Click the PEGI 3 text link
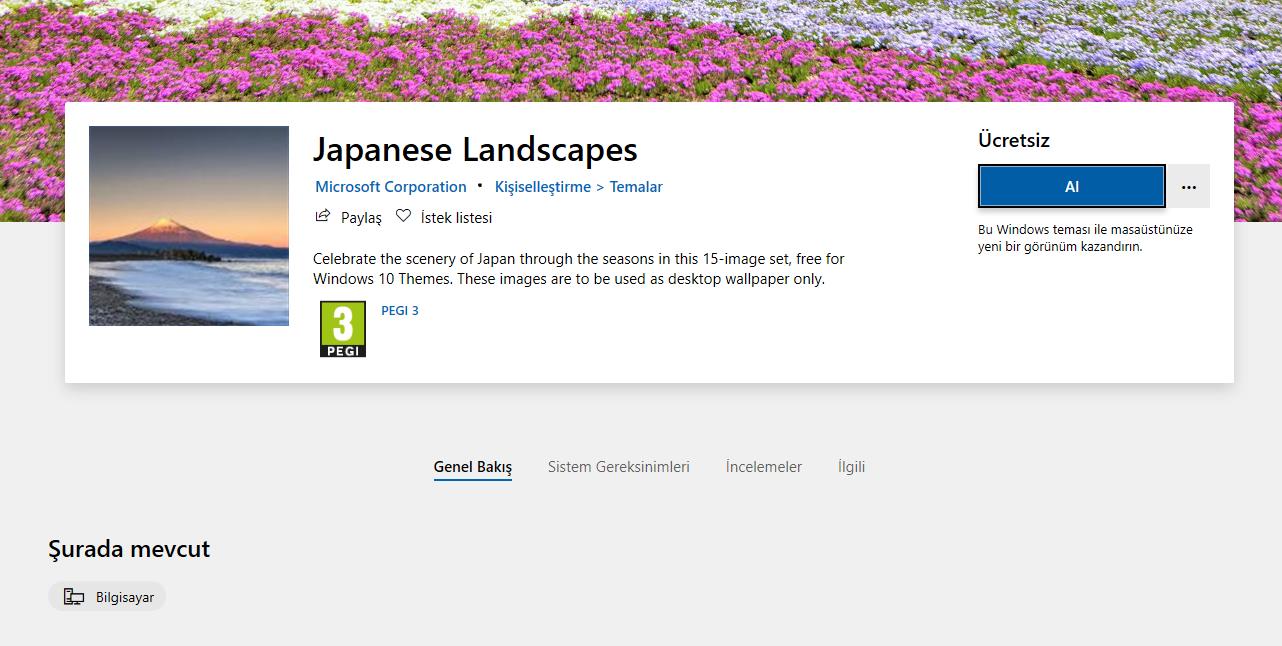Screen dimensions: 1282x646 click(400, 311)
